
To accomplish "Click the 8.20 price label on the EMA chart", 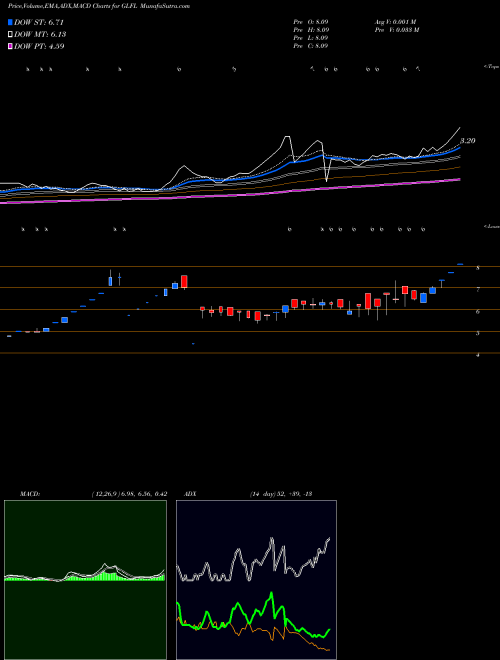I will click(x=468, y=141).
